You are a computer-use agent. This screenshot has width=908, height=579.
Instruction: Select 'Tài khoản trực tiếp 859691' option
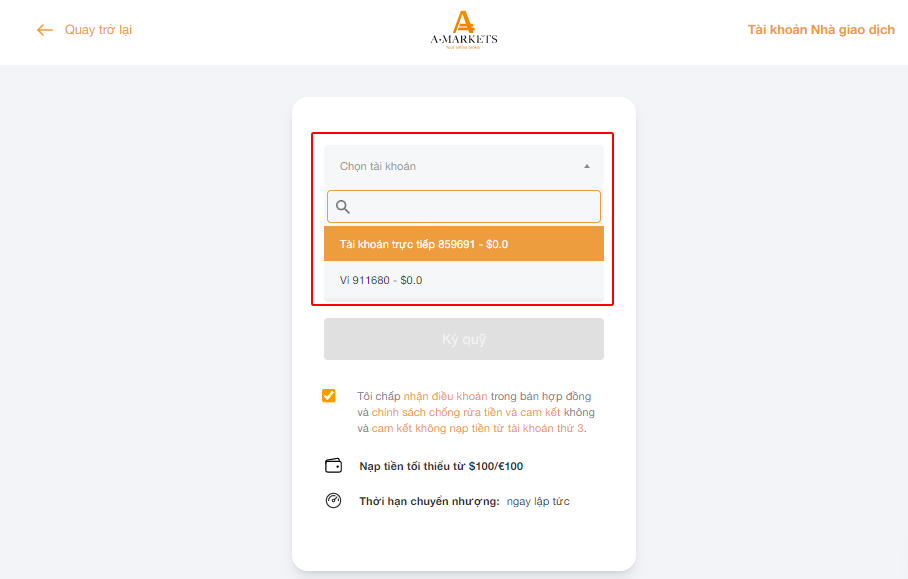pyautogui.click(x=464, y=244)
